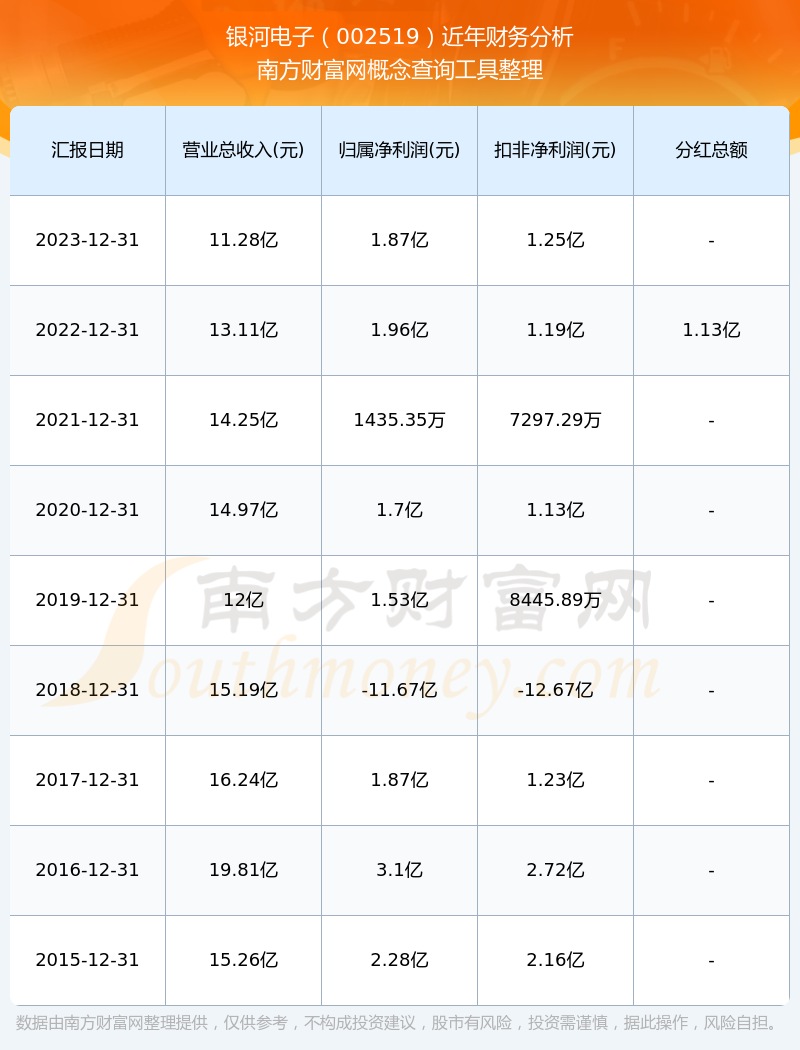Select revenue value 11.28亿
This screenshot has width=800, height=1050.
click(244, 240)
